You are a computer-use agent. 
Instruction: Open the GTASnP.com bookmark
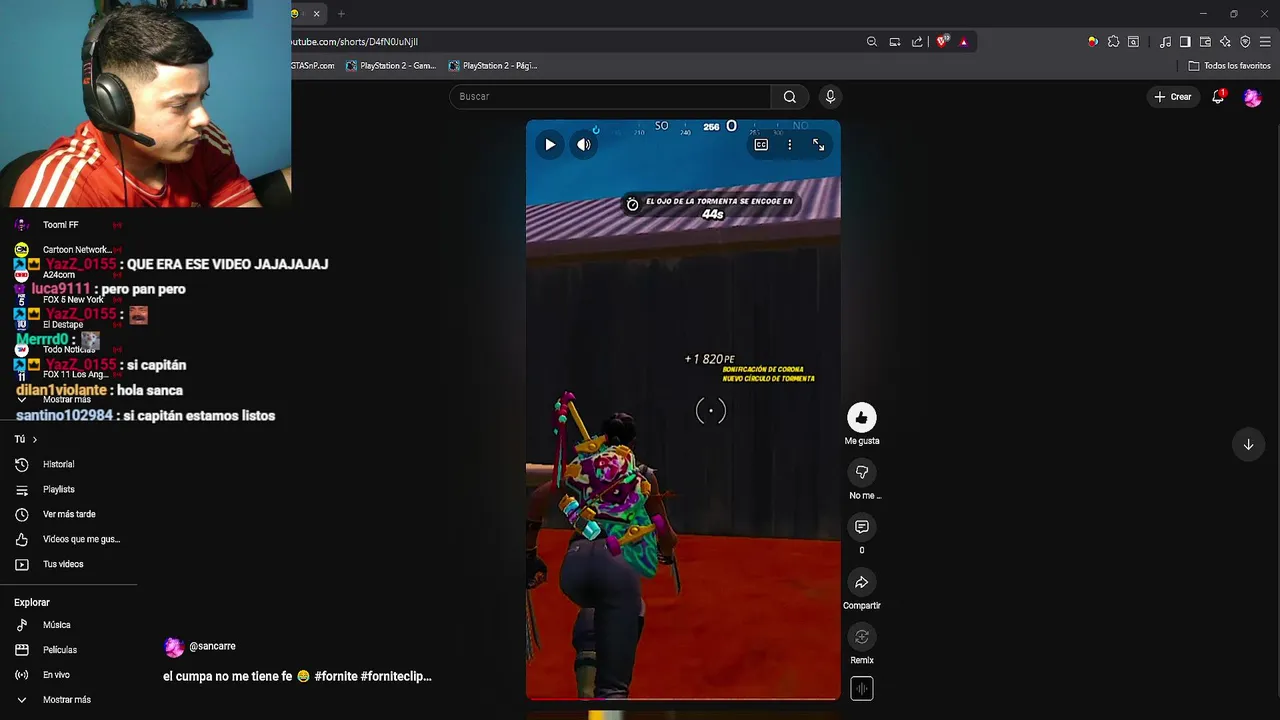click(x=313, y=66)
